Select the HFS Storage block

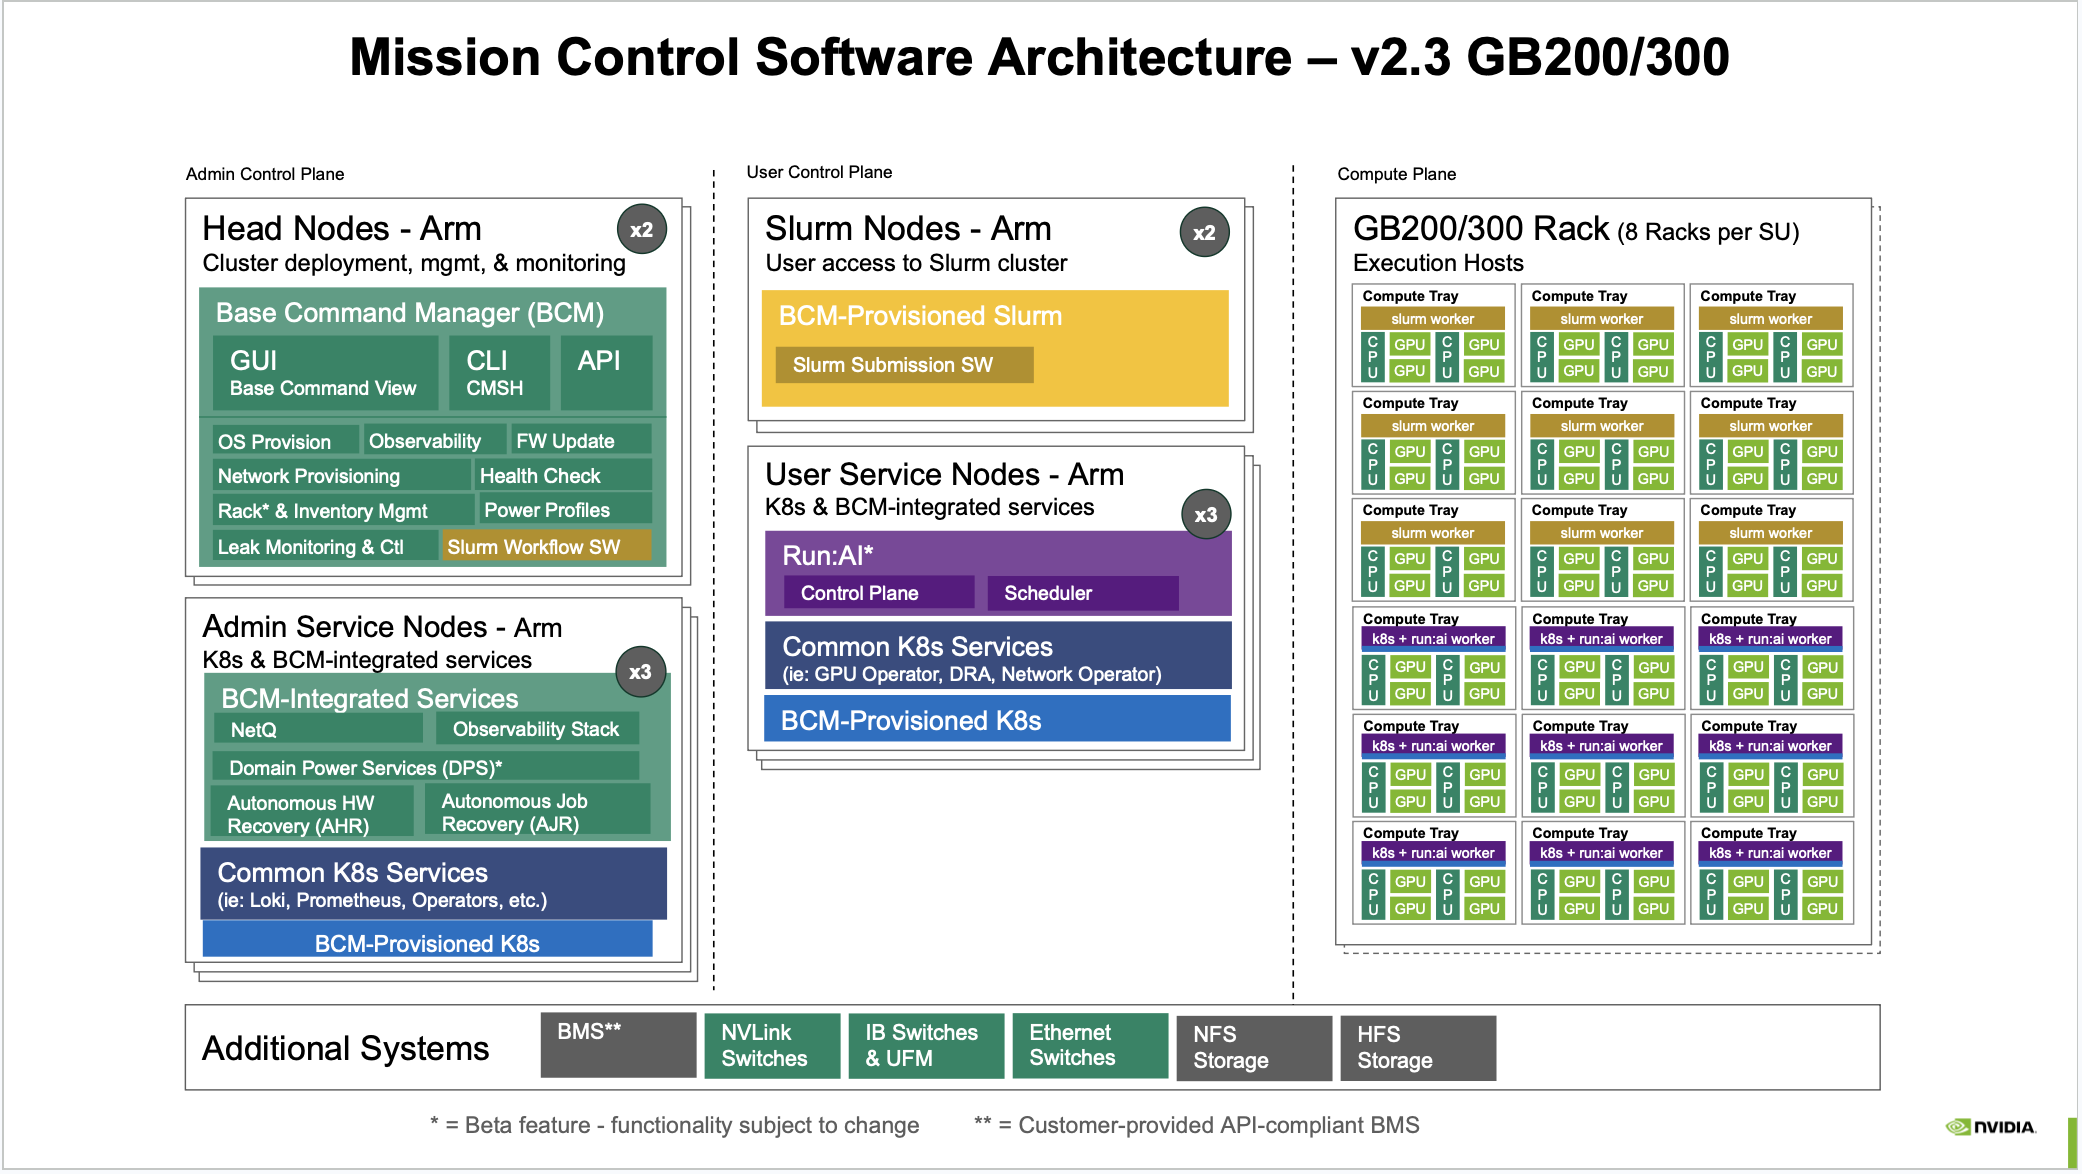(1417, 1047)
